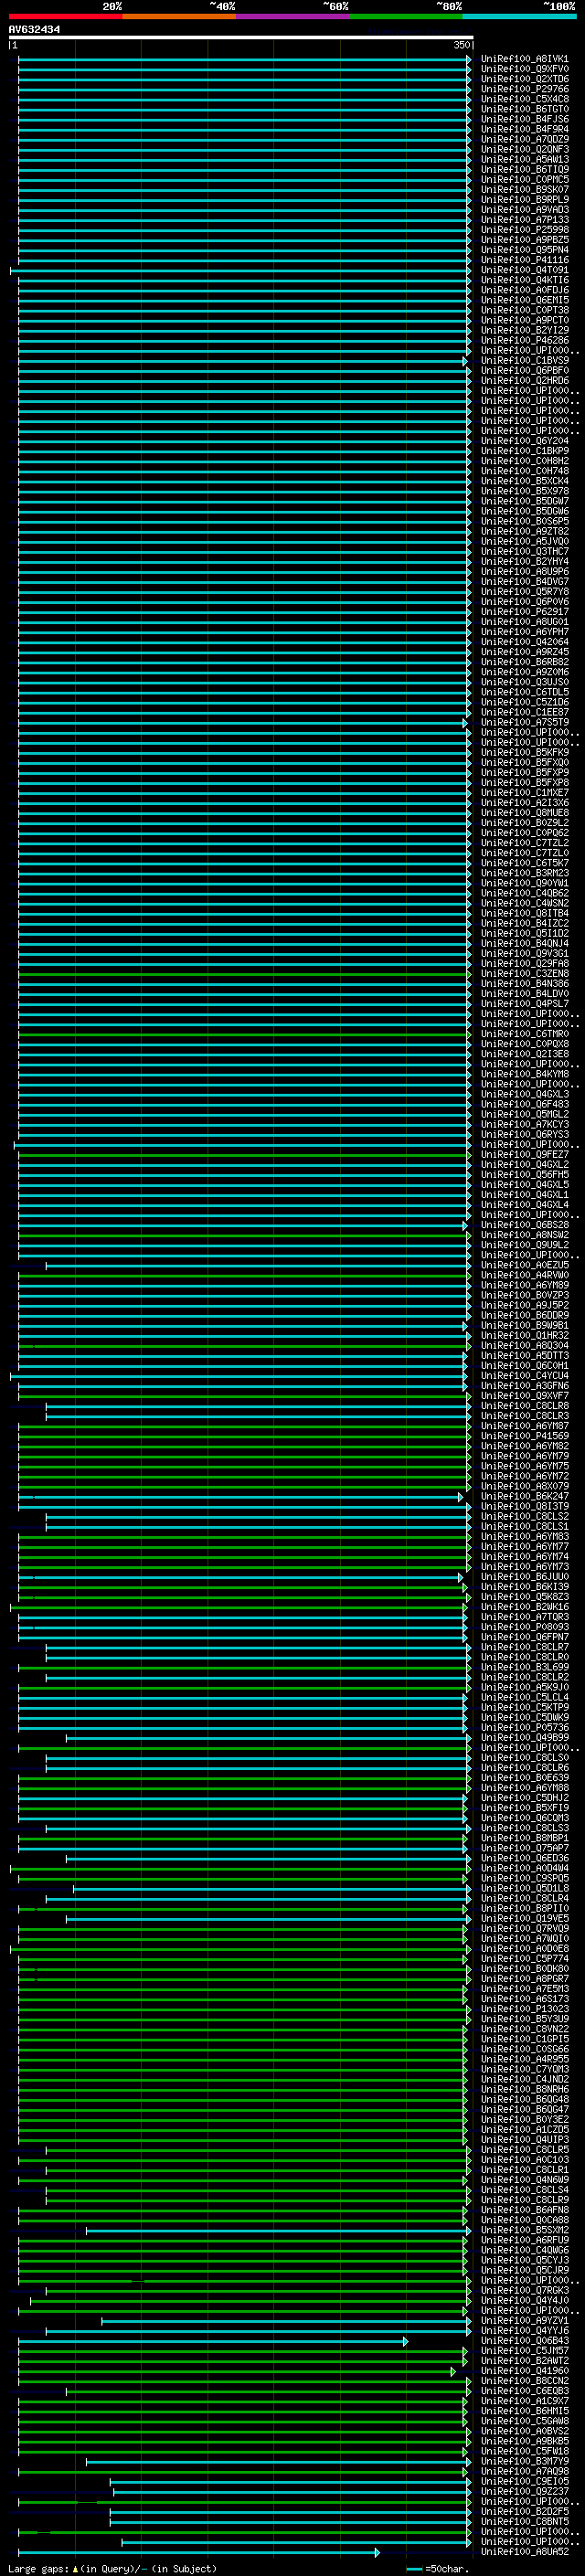
Task: Click the arrowhead ending the UniRef100_B6K247 alignment
Action: [x=461, y=1497]
